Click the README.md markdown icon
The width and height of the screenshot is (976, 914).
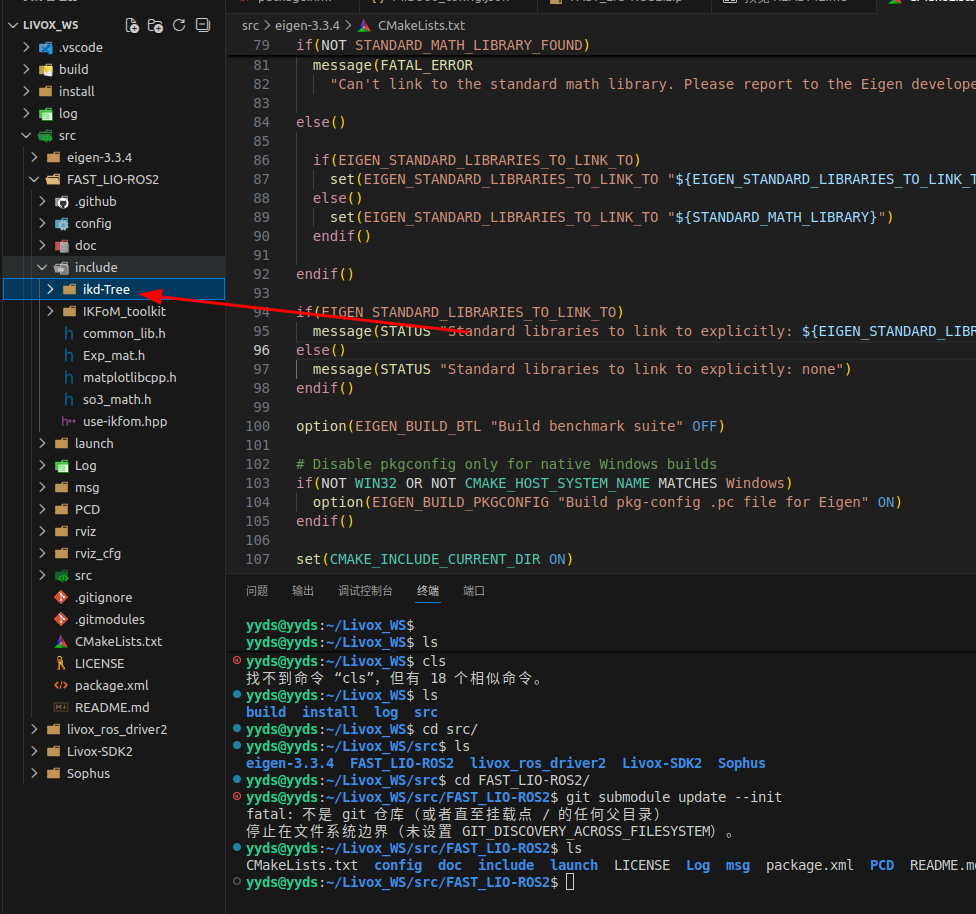(x=61, y=707)
